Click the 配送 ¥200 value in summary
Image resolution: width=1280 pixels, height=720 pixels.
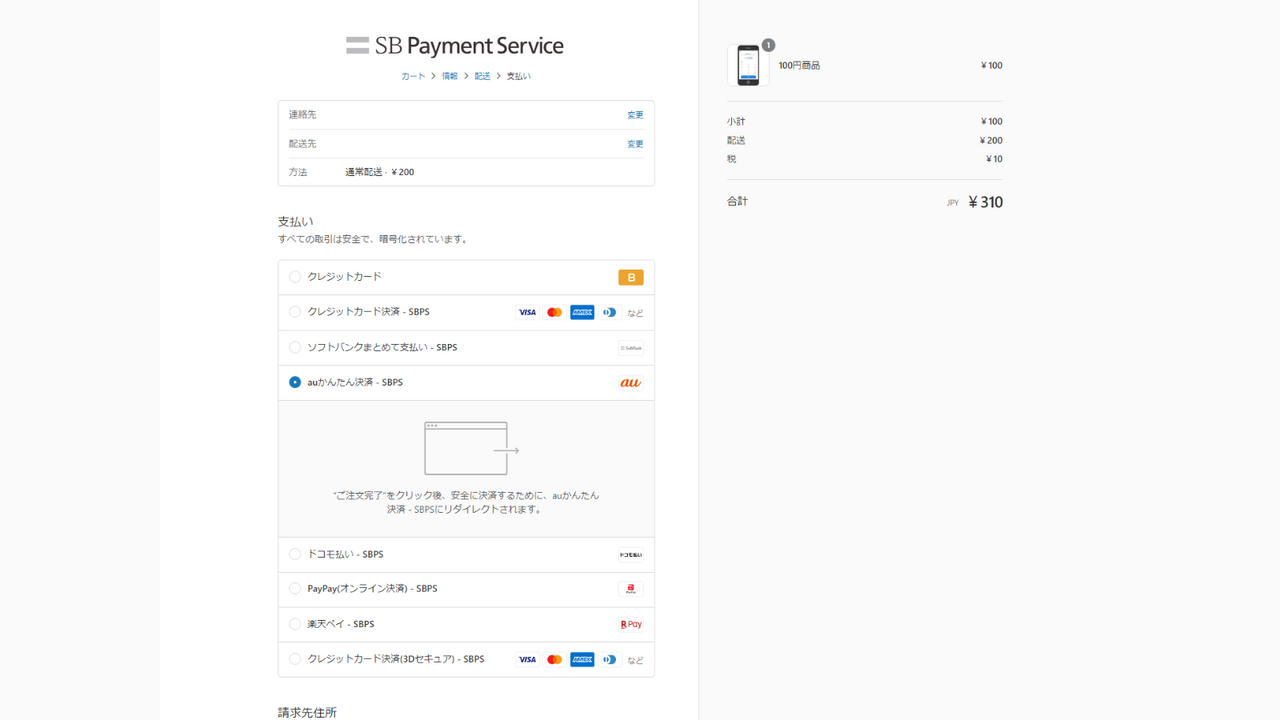point(991,141)
